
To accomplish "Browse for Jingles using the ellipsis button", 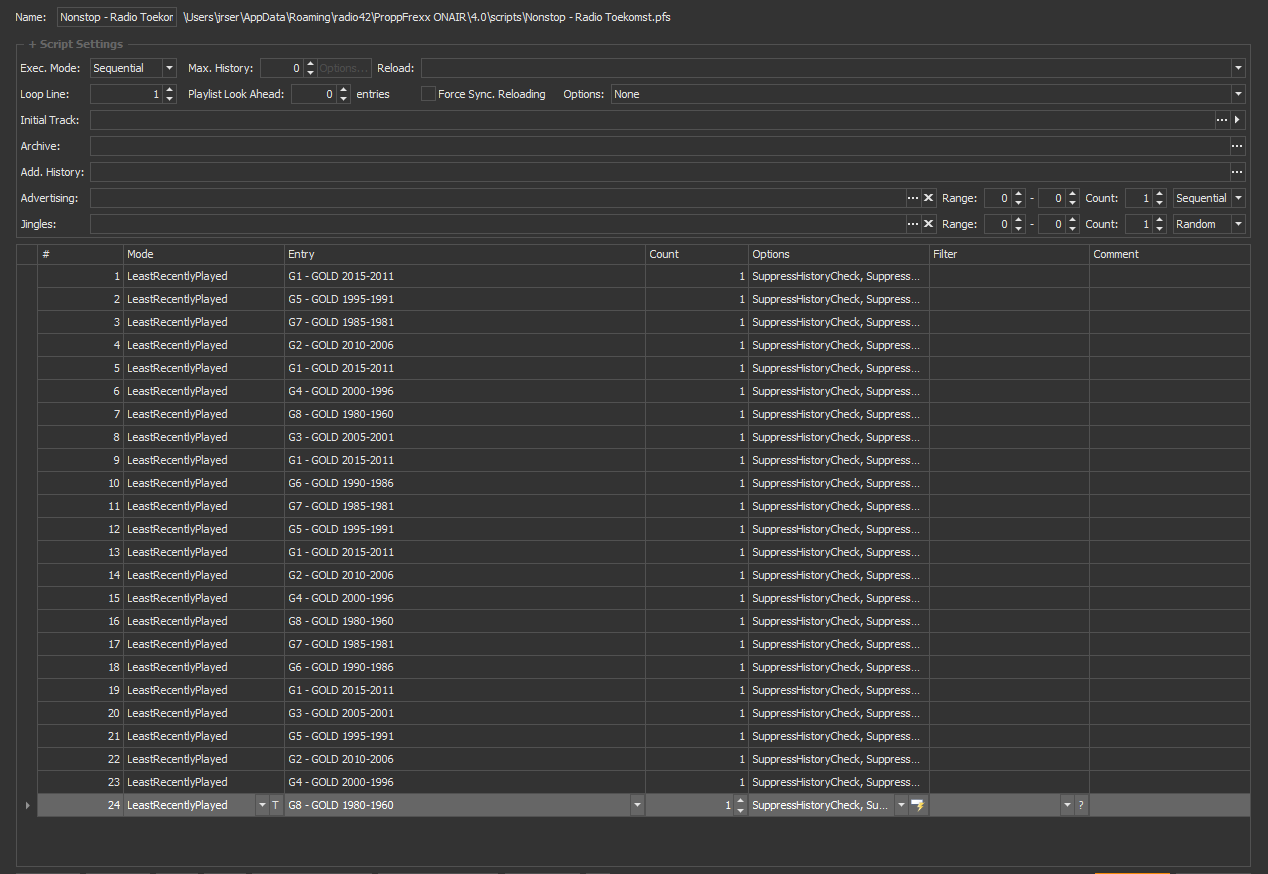I will point(912,224).
